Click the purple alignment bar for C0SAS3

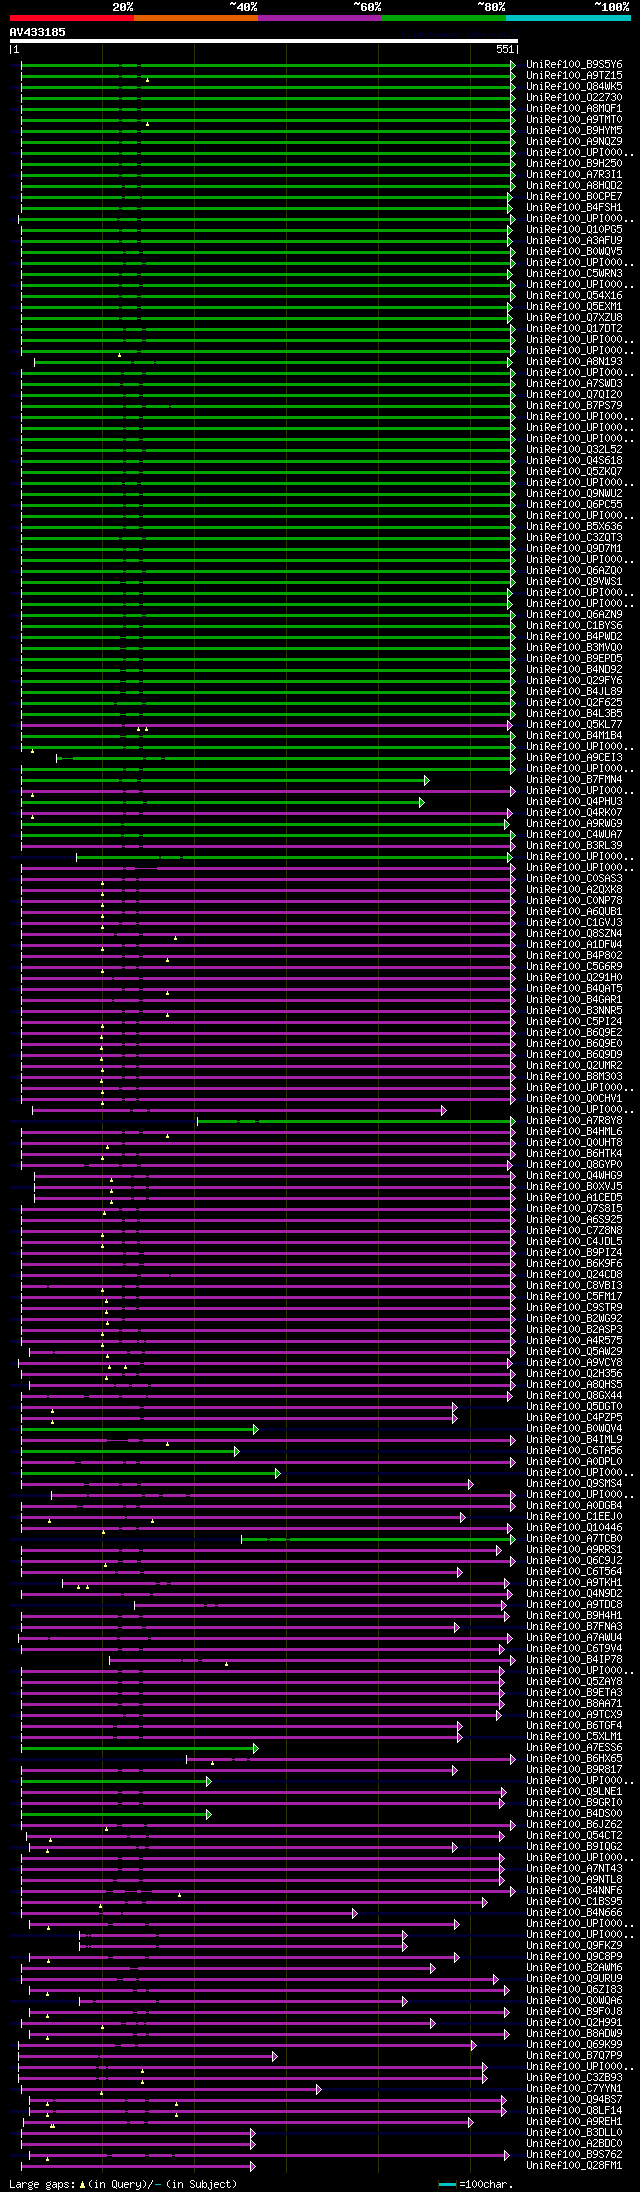click(266, 878)
